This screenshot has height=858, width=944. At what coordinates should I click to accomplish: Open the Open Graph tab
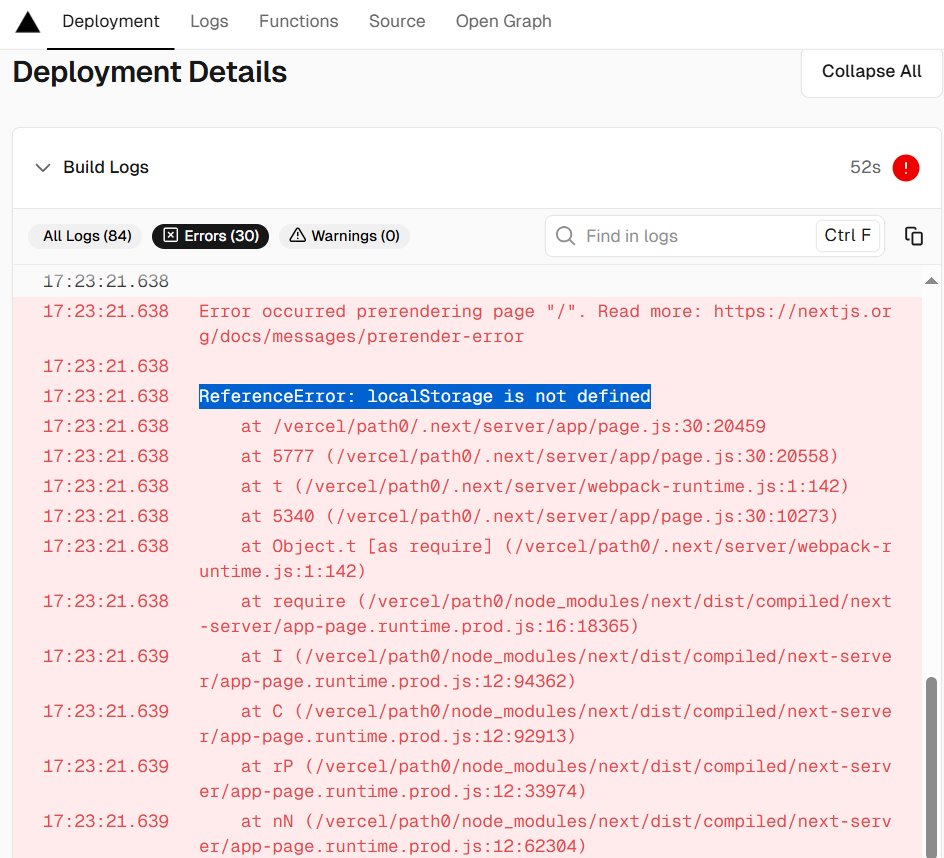point(503,22)
